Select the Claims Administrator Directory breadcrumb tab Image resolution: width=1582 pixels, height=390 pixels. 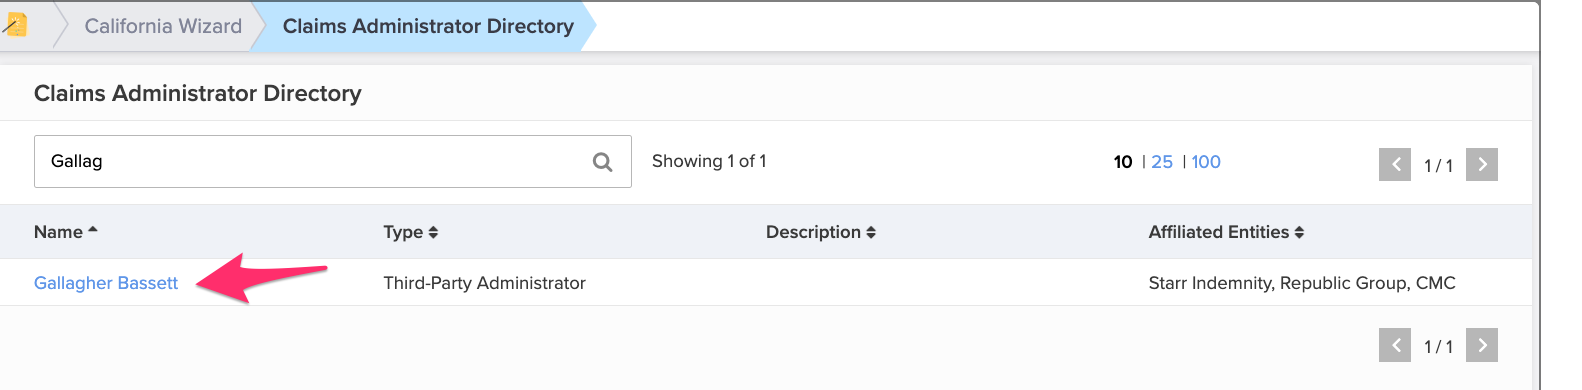pos(428,26)
